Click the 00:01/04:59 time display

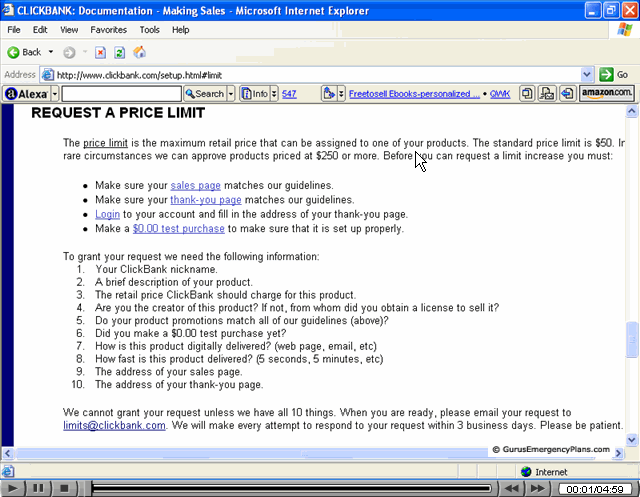pyautogui.click(x=595, y=489)
